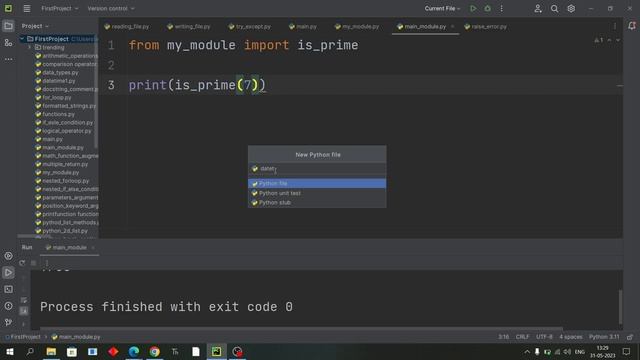
Task: Start debugging with the bug icon
Action: pos(487,8)
